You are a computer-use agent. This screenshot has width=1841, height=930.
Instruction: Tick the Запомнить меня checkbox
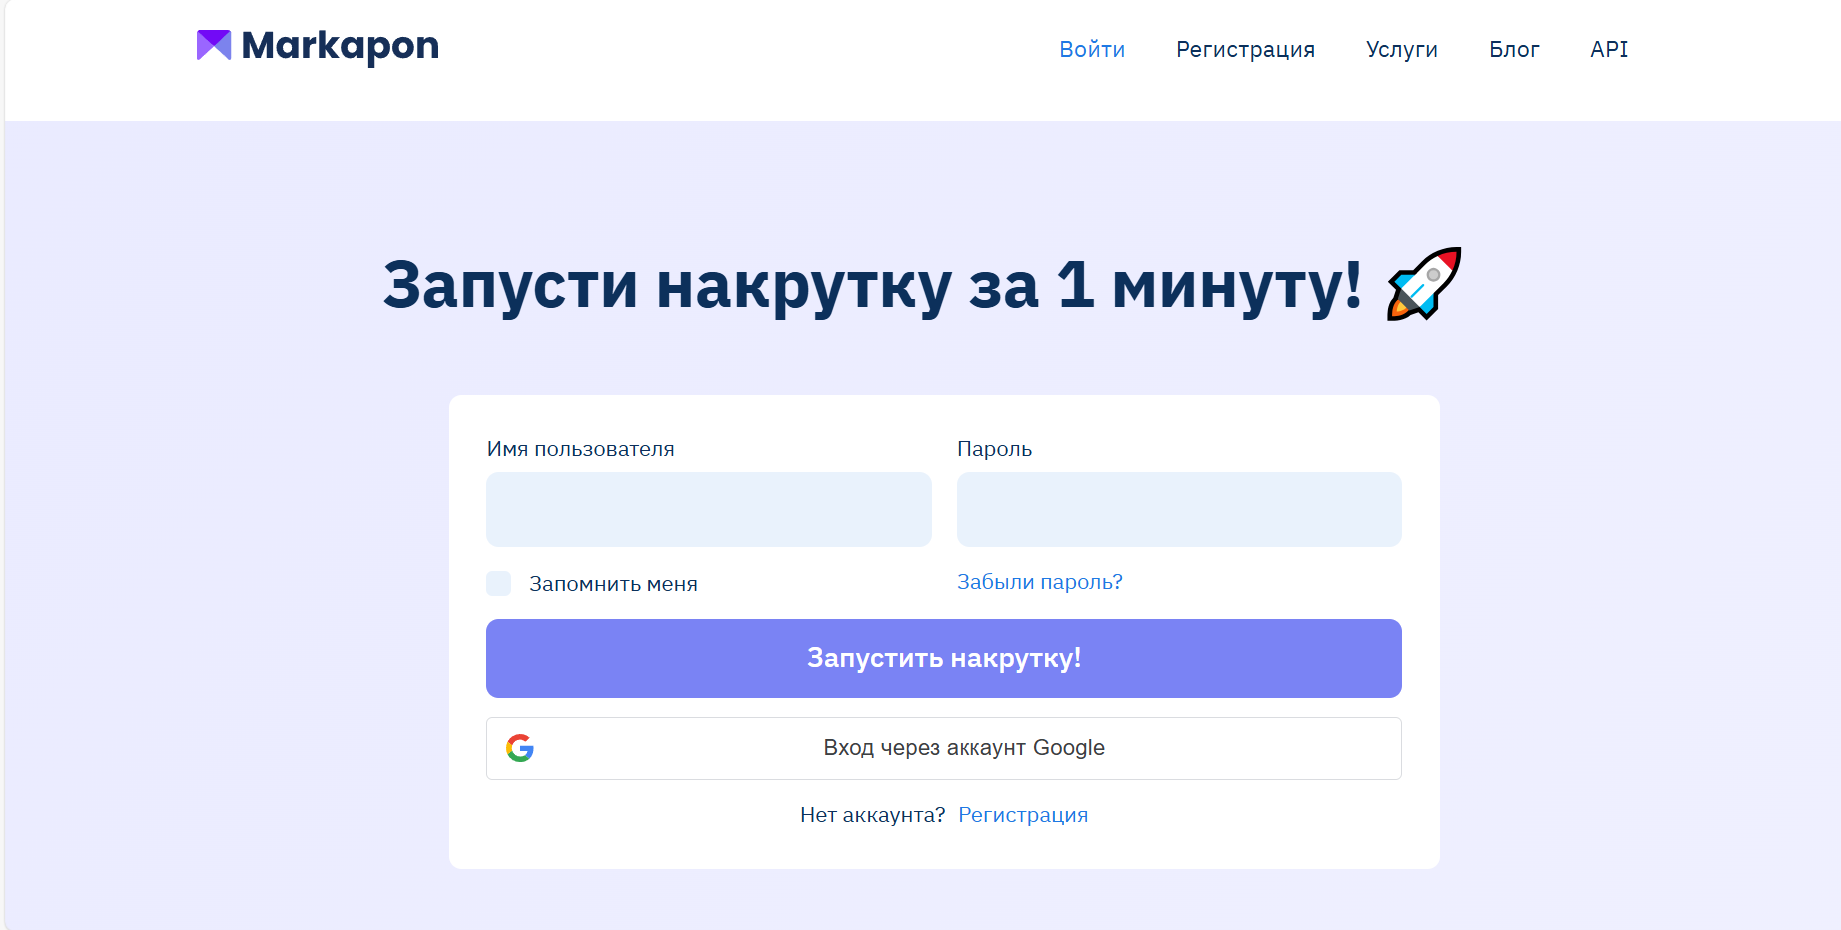(498, 584)
